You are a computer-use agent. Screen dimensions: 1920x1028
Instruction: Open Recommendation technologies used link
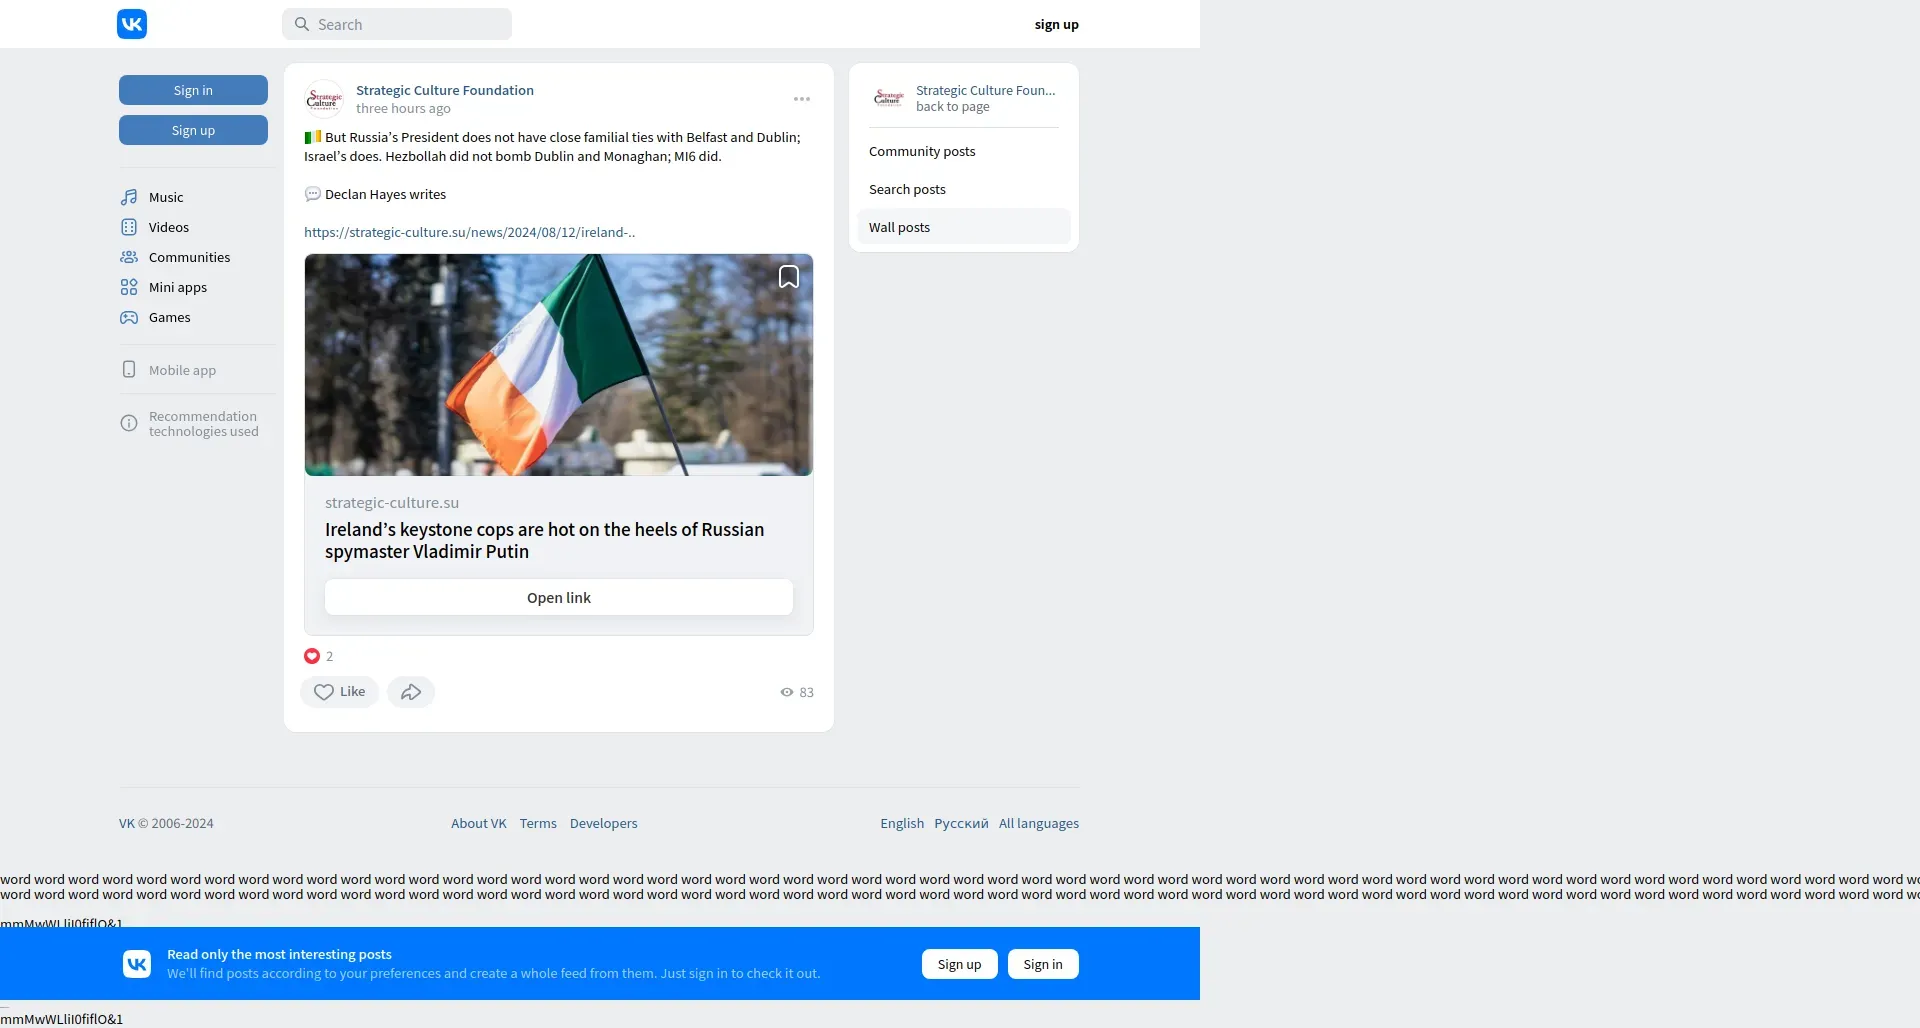(x=204, y=424)
